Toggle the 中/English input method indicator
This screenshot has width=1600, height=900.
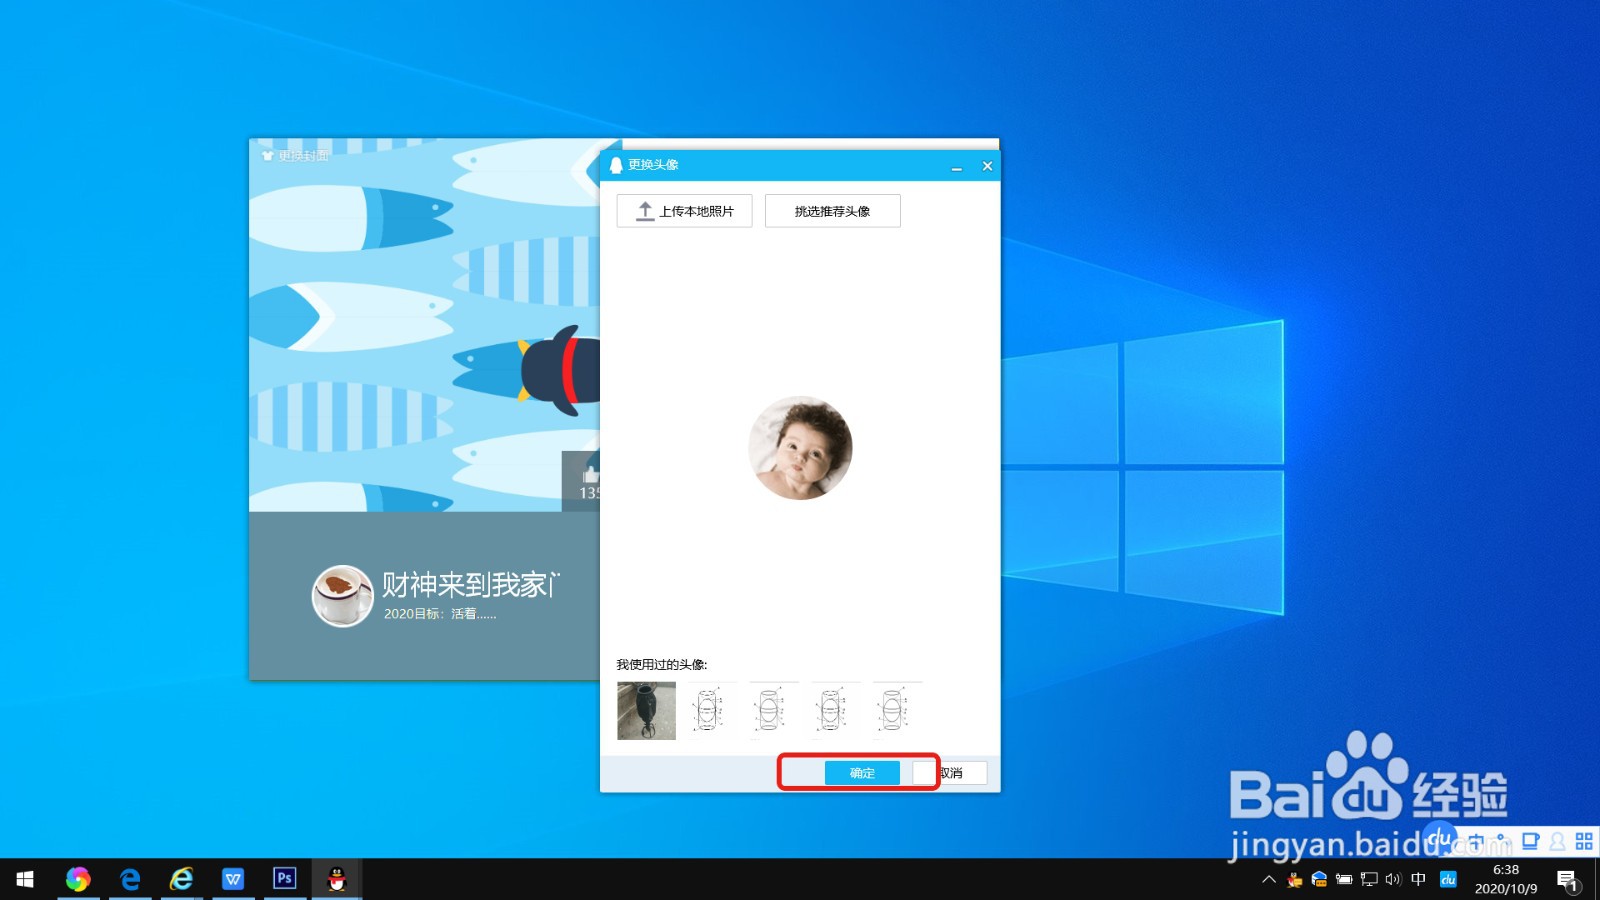[1419, 881]
